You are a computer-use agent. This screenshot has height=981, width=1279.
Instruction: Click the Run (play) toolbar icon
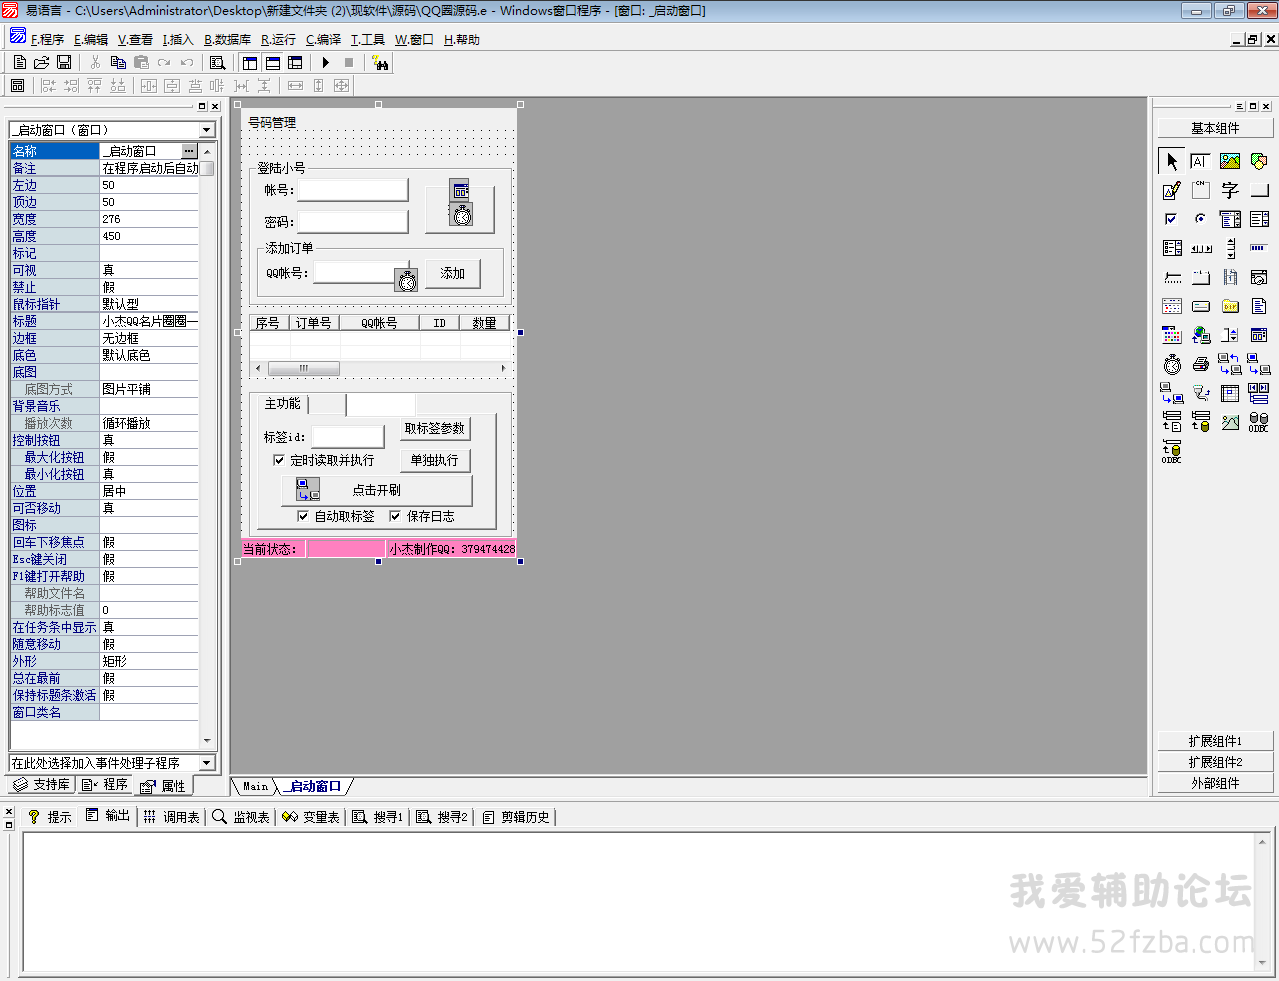[326, 62]
